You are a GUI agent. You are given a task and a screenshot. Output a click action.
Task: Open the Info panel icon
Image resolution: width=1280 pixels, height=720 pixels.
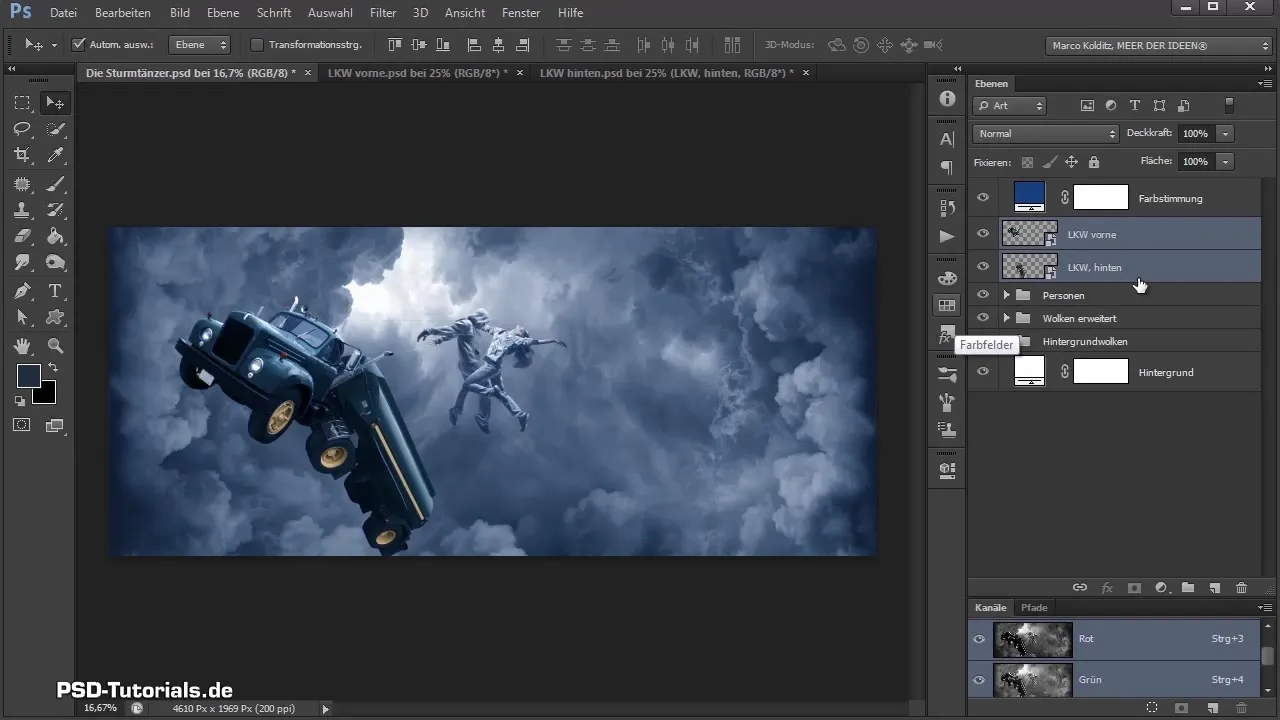[x=947, y=99]
